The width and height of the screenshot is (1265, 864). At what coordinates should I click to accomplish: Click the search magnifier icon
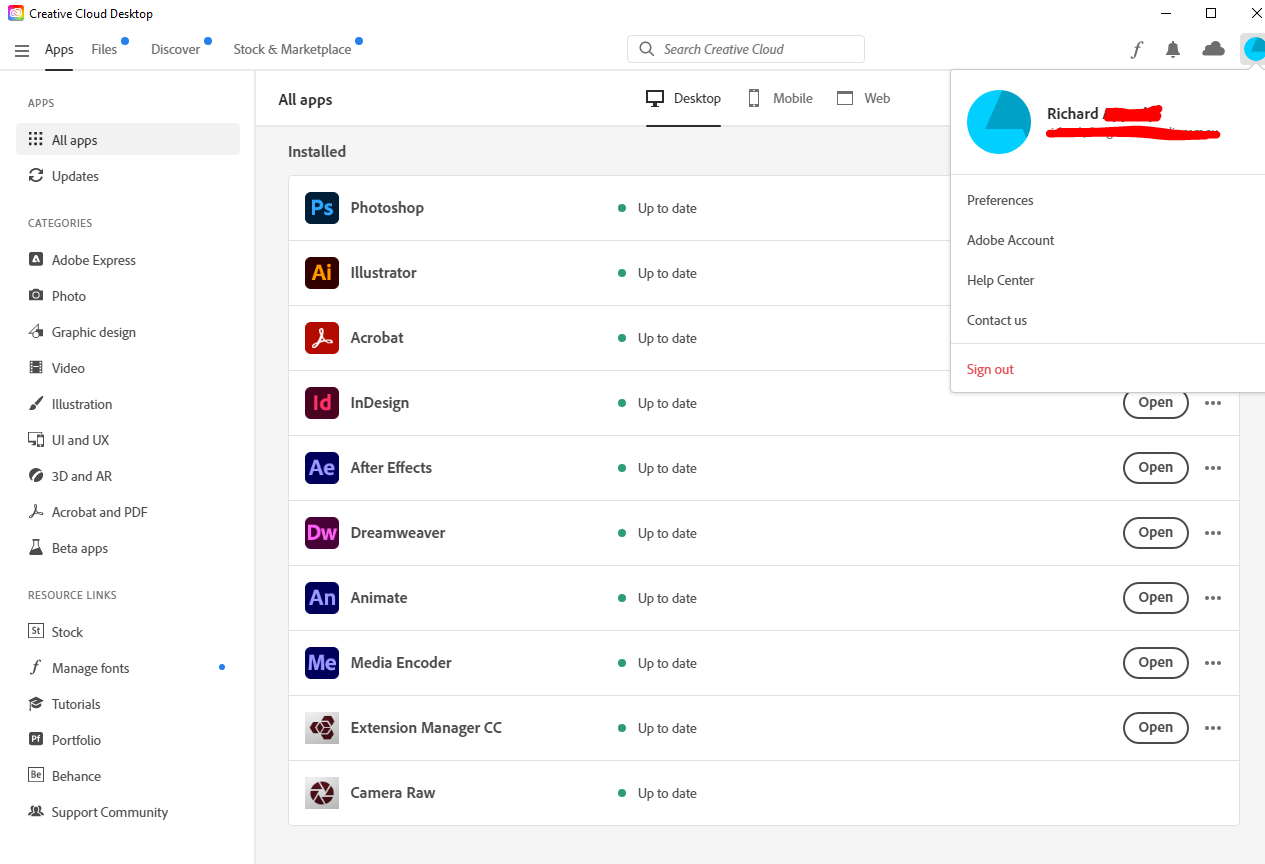[646, 49]
